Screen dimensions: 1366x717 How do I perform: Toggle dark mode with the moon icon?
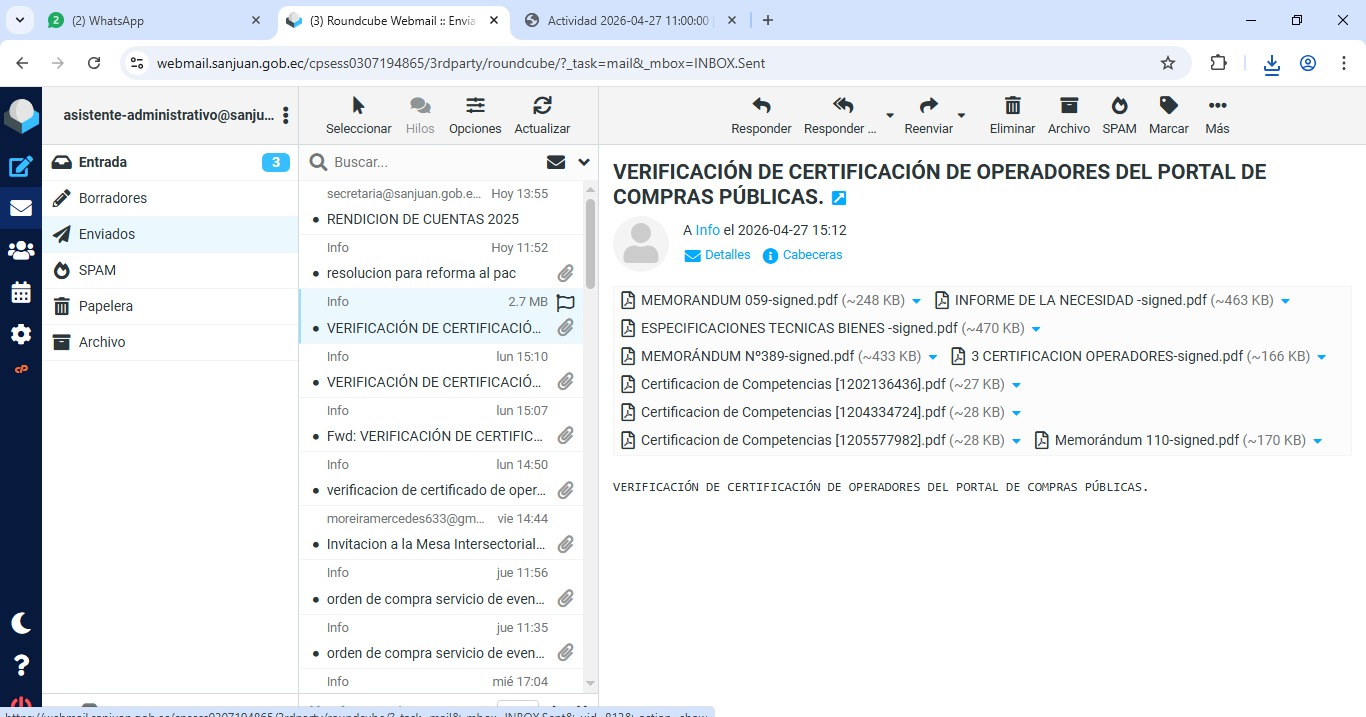pos(21,623)
